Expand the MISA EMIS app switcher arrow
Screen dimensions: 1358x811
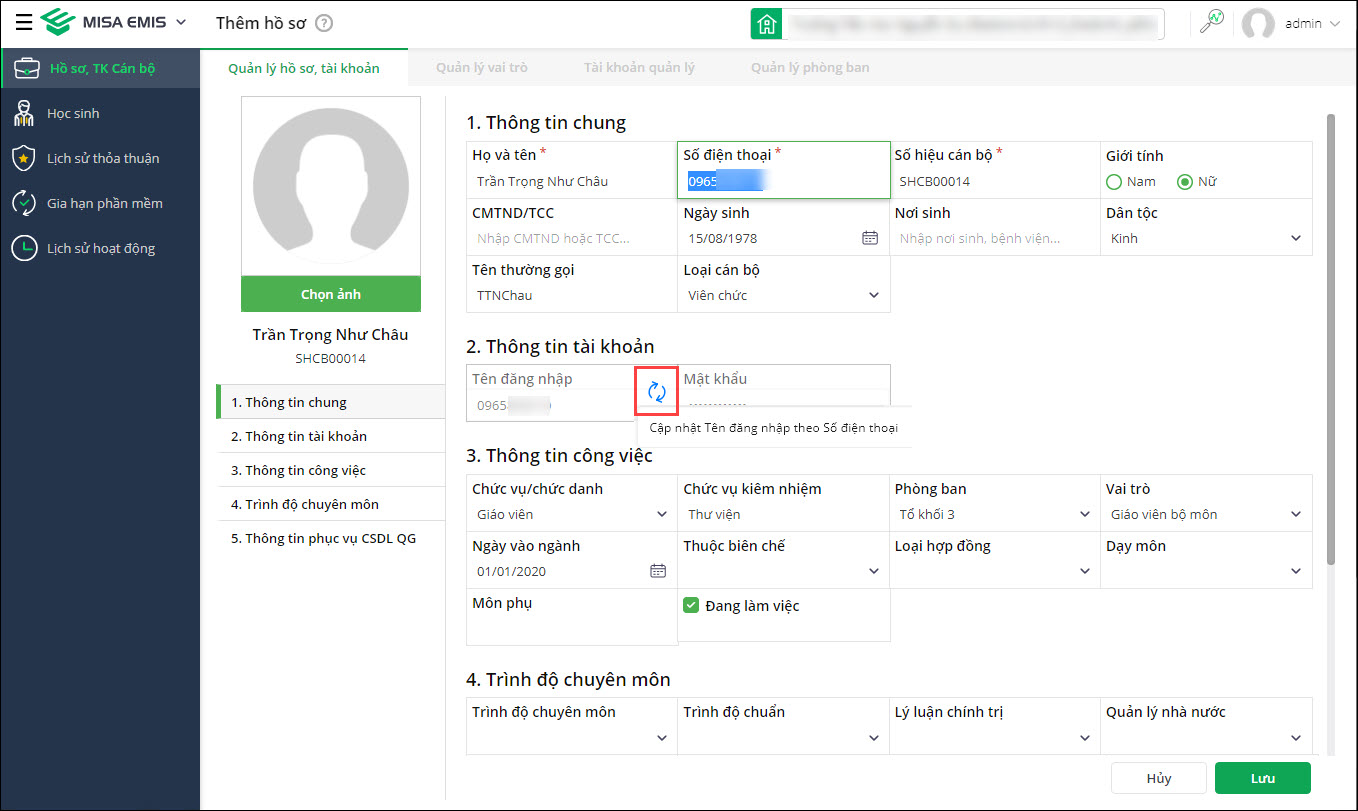pyautogui.click(x=180, y=22)
